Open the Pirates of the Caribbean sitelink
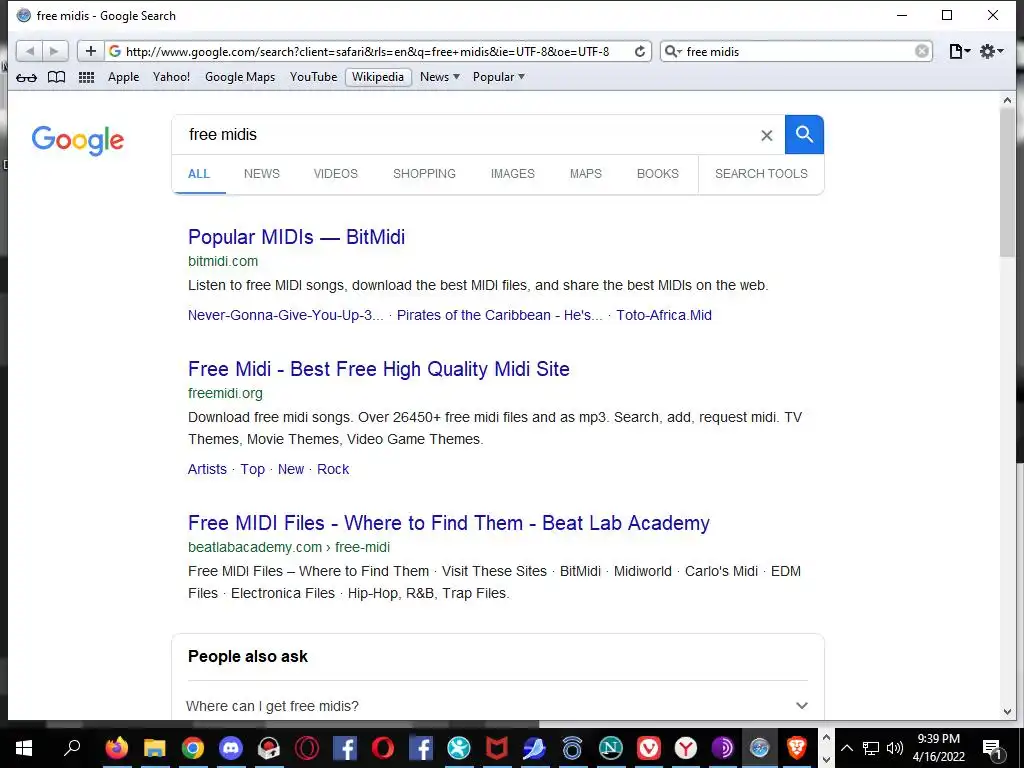Viewport: 1024px width, 768px height. click(500, 315)
